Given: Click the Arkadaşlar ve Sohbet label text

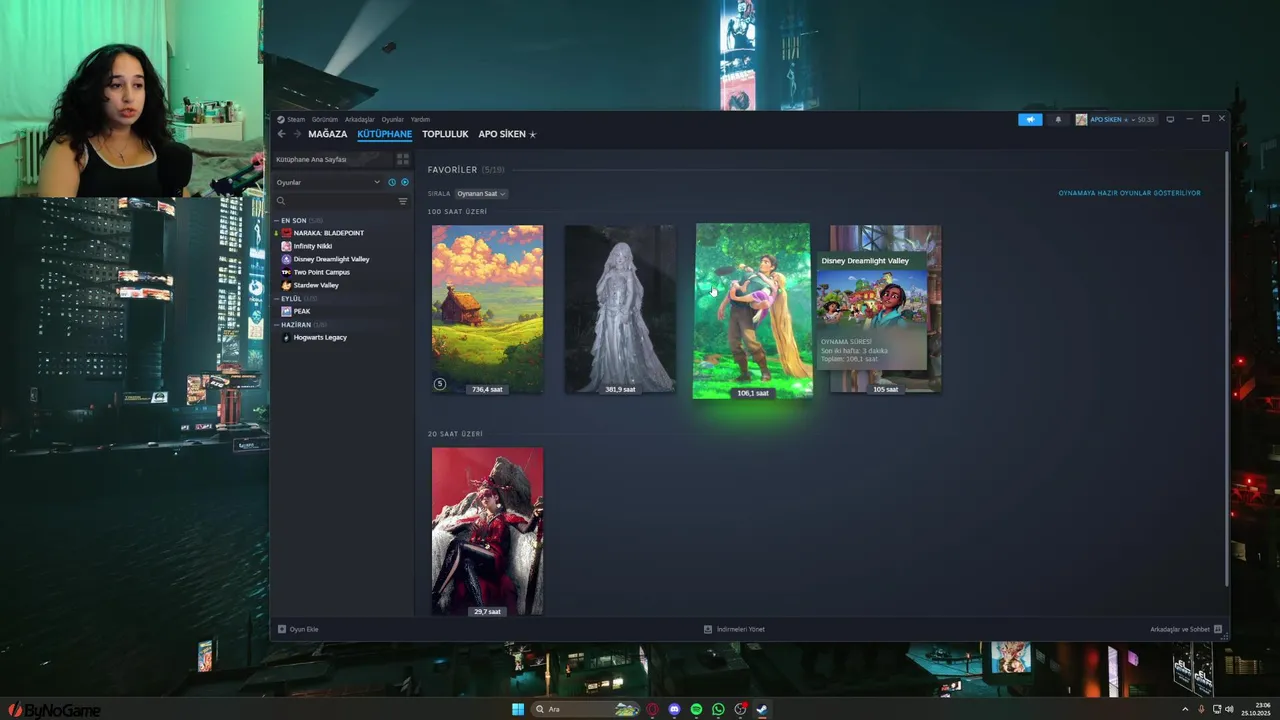Looking at the screenshot, I should pos(1180,629).
